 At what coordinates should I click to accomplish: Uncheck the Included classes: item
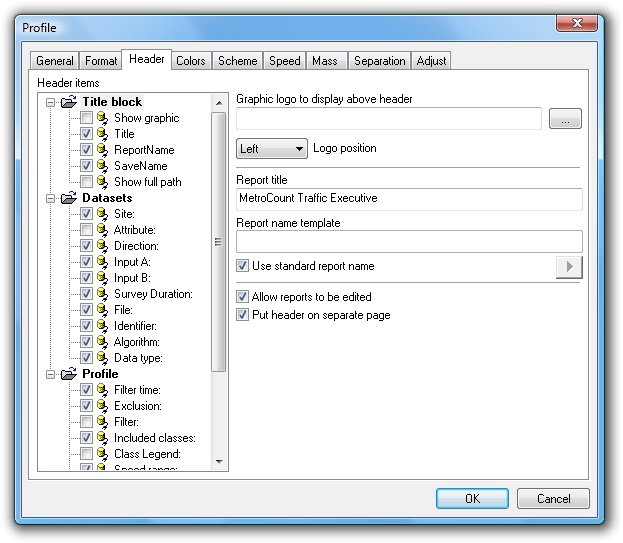[x=86, y=437]
